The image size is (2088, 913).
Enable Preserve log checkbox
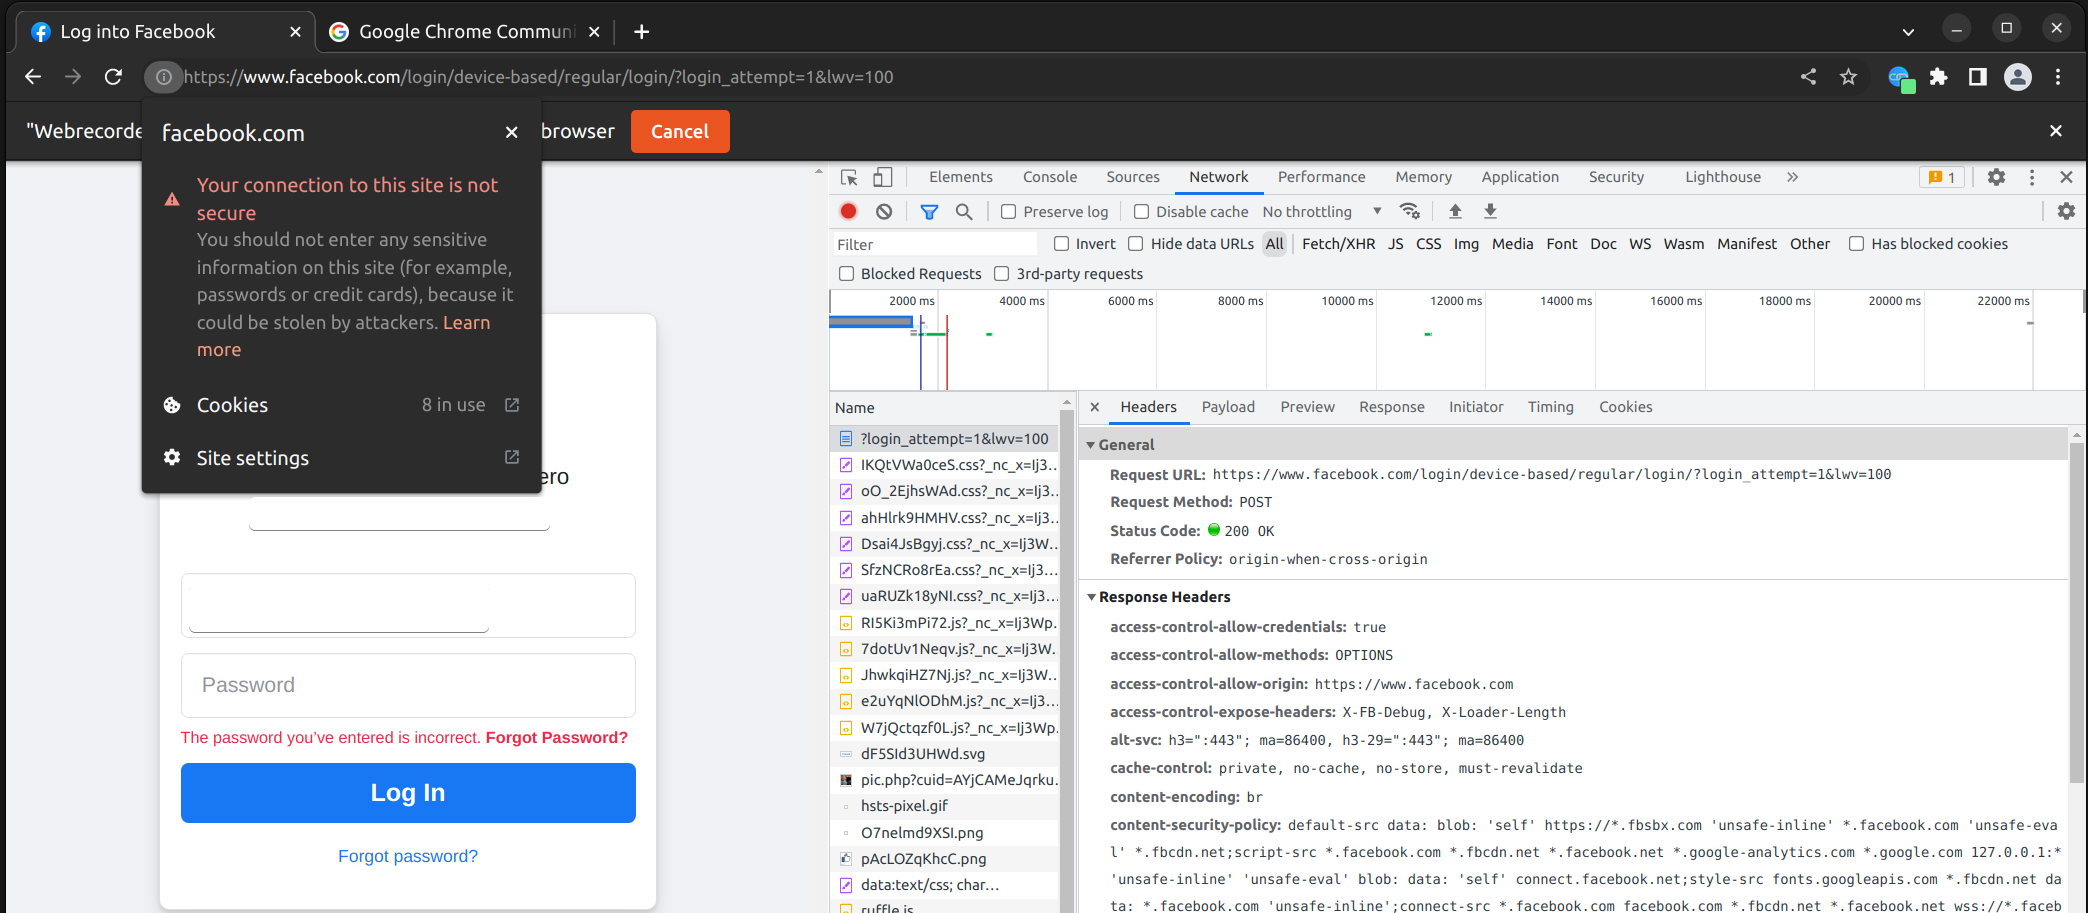[1009, 212]
